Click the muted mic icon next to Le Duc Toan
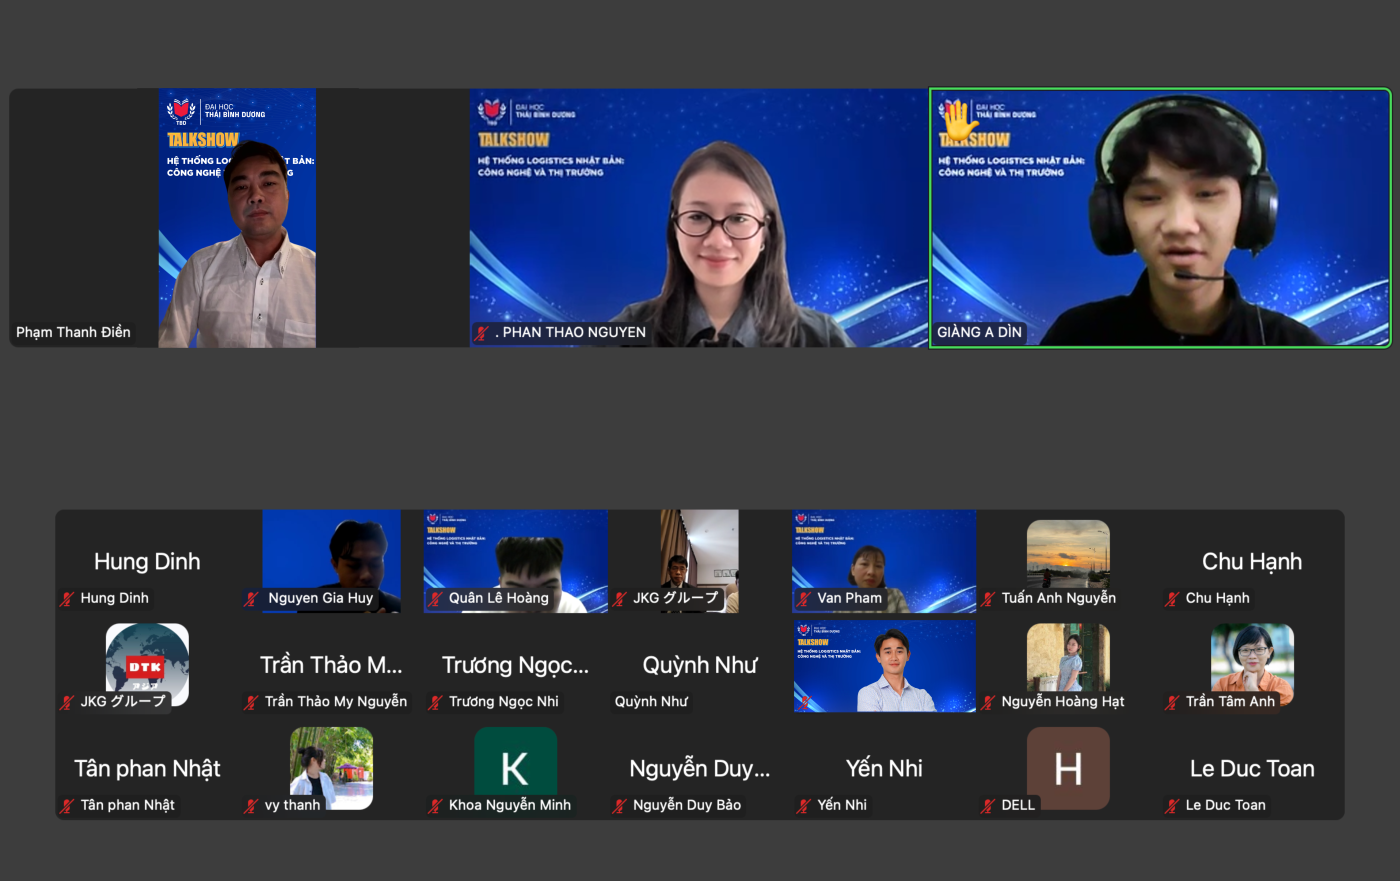Image resolution: width=1400 pixels, height=881 pixels. point(1172,806)
